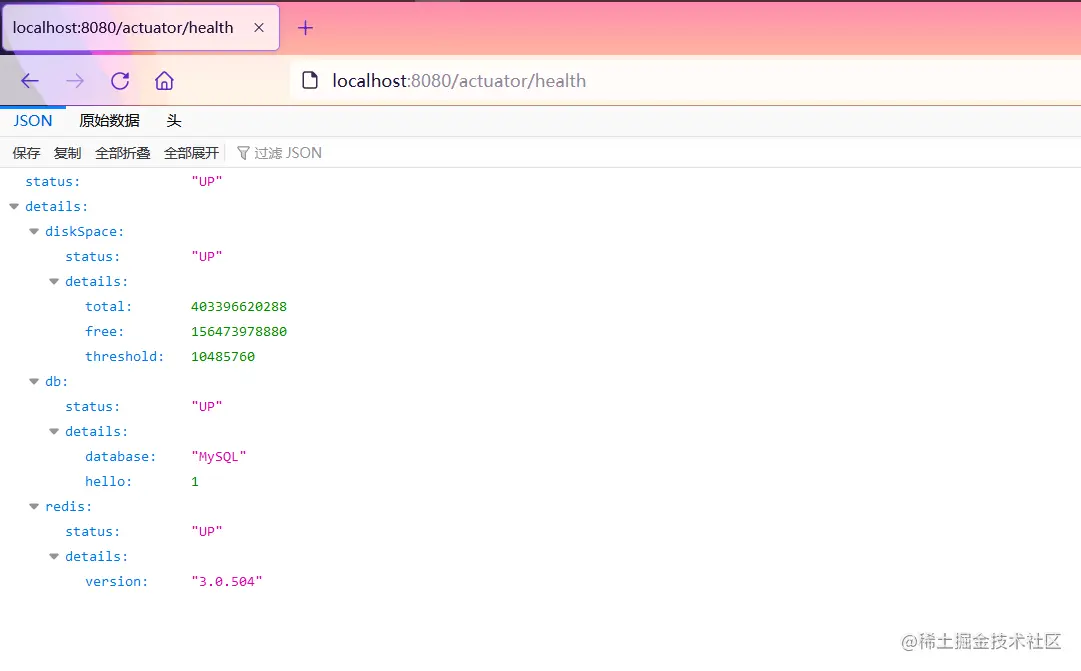Click the redis status "UP" value
This screenshot has height=671, width=1081.
coord(207,532)
